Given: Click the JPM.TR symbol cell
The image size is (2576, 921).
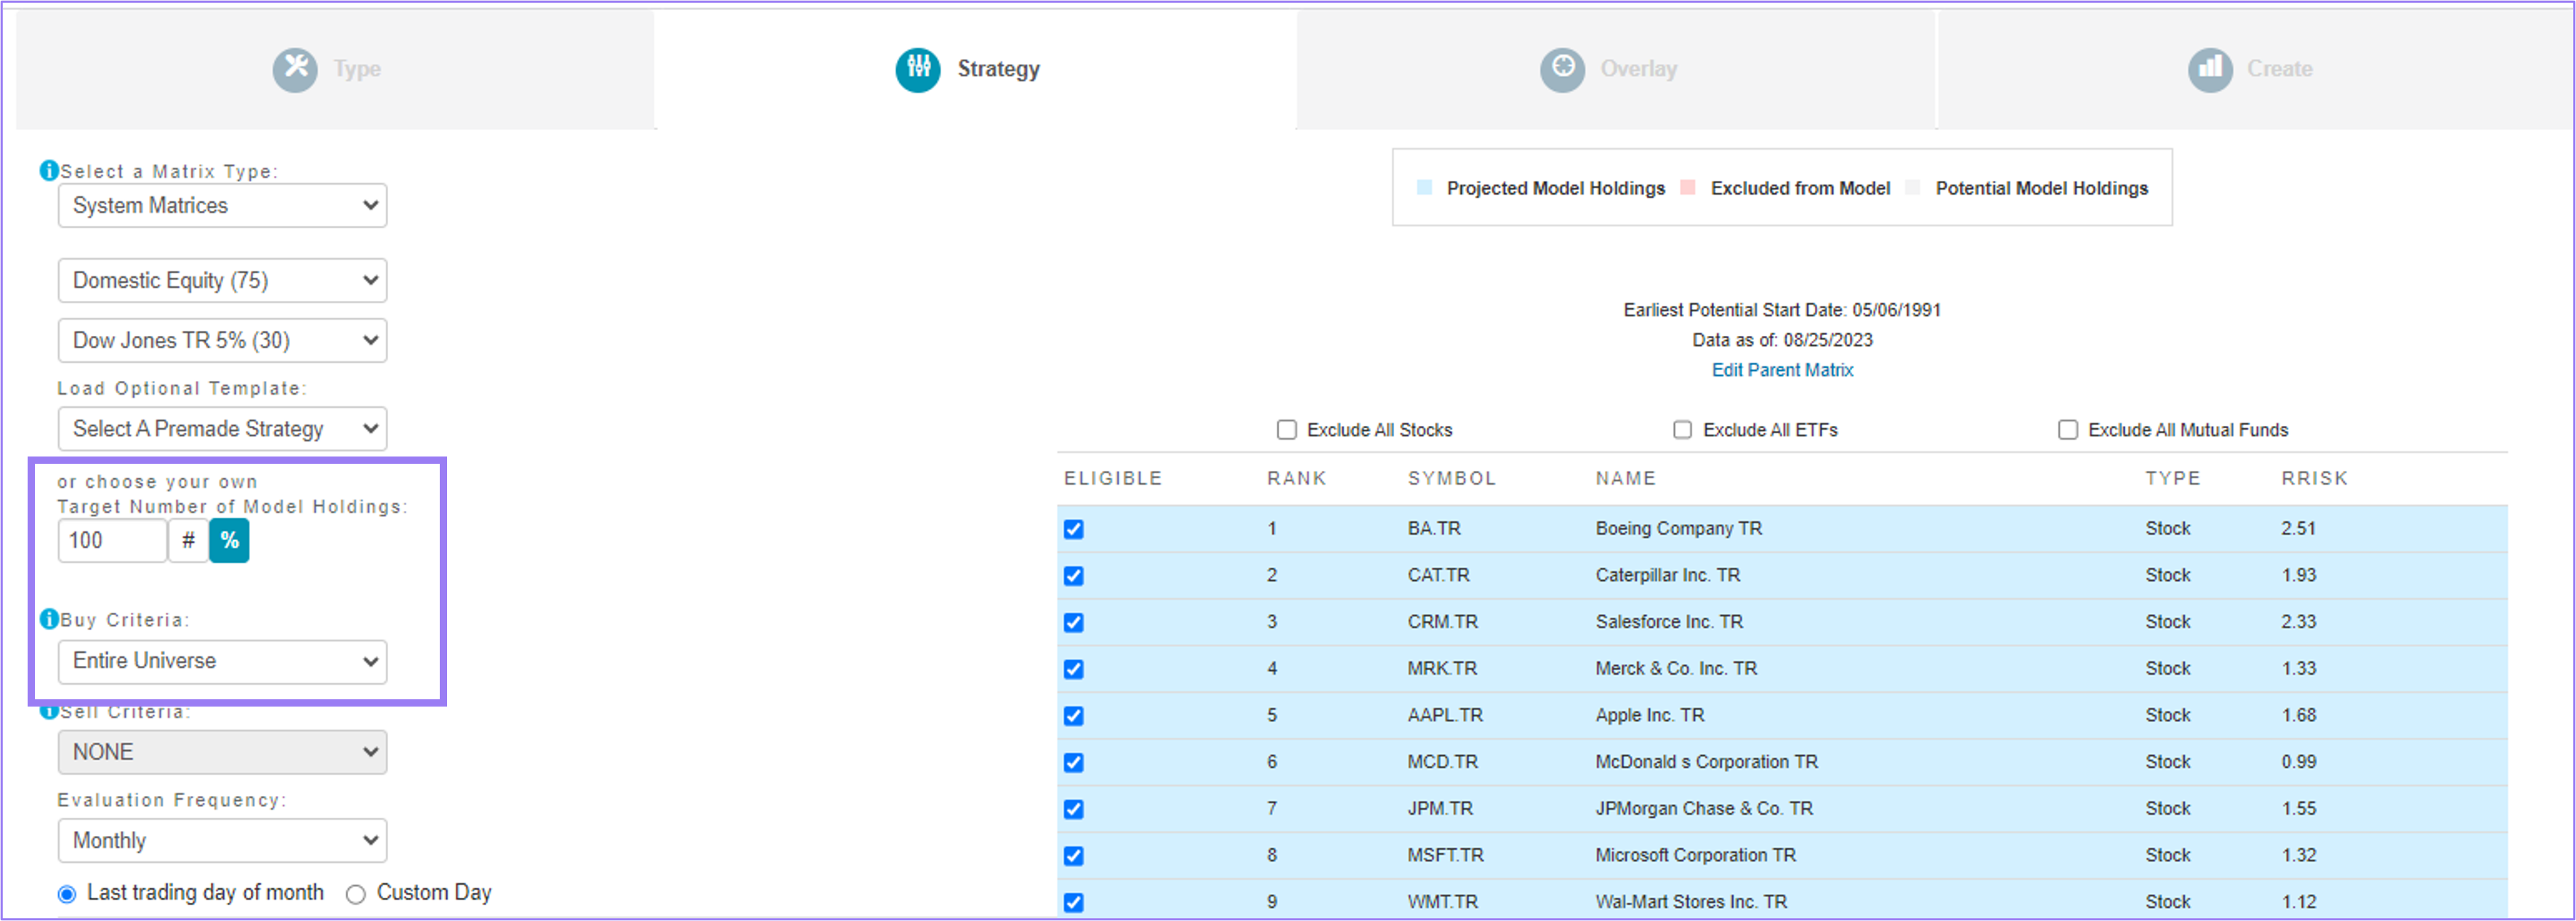Looking at the screenshot, I should [1440, 808].
